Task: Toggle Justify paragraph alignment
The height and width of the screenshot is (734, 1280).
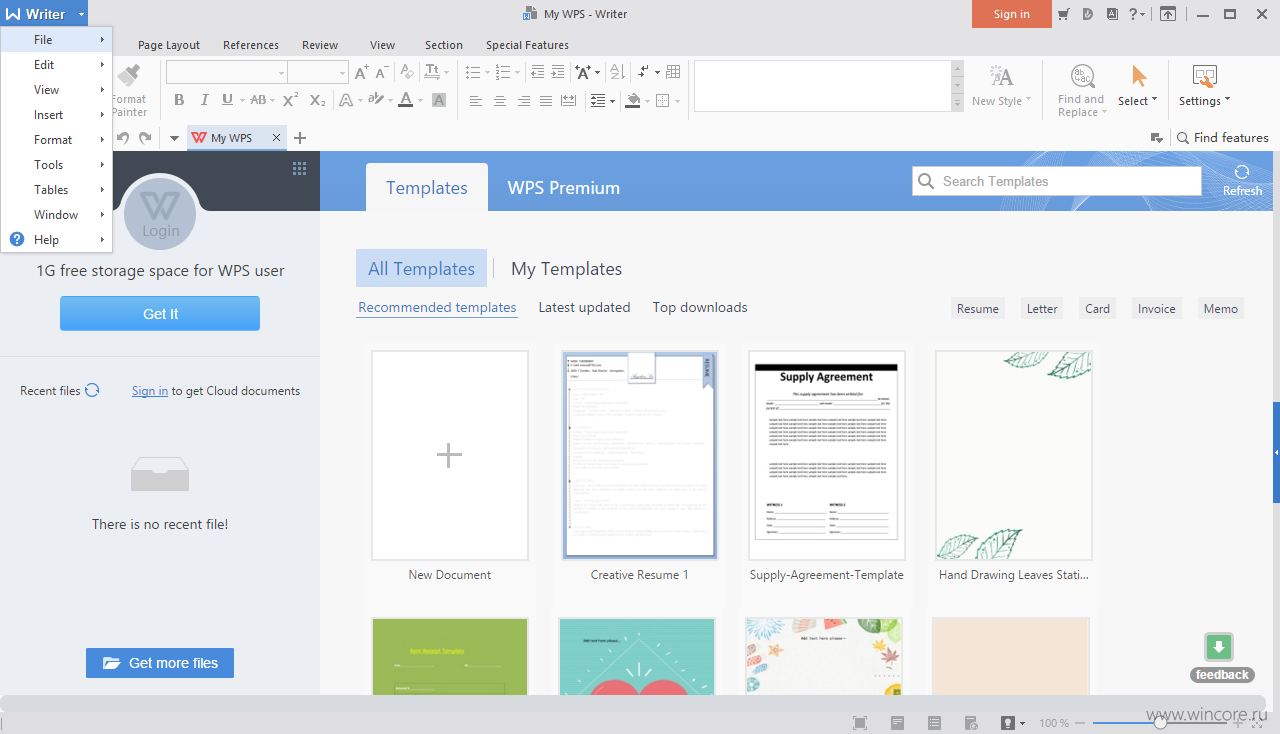Action: pyautogui.click(x=546, y=101)
